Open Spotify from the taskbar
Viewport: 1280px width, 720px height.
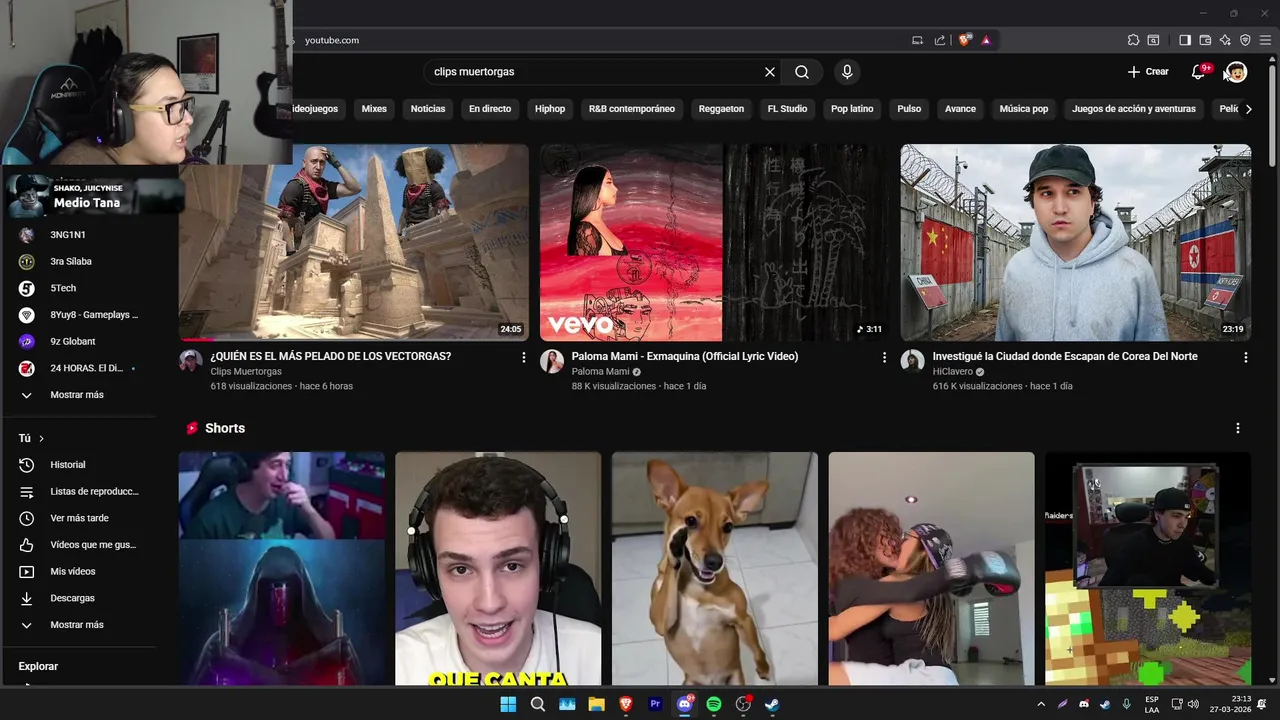point(714,704)
